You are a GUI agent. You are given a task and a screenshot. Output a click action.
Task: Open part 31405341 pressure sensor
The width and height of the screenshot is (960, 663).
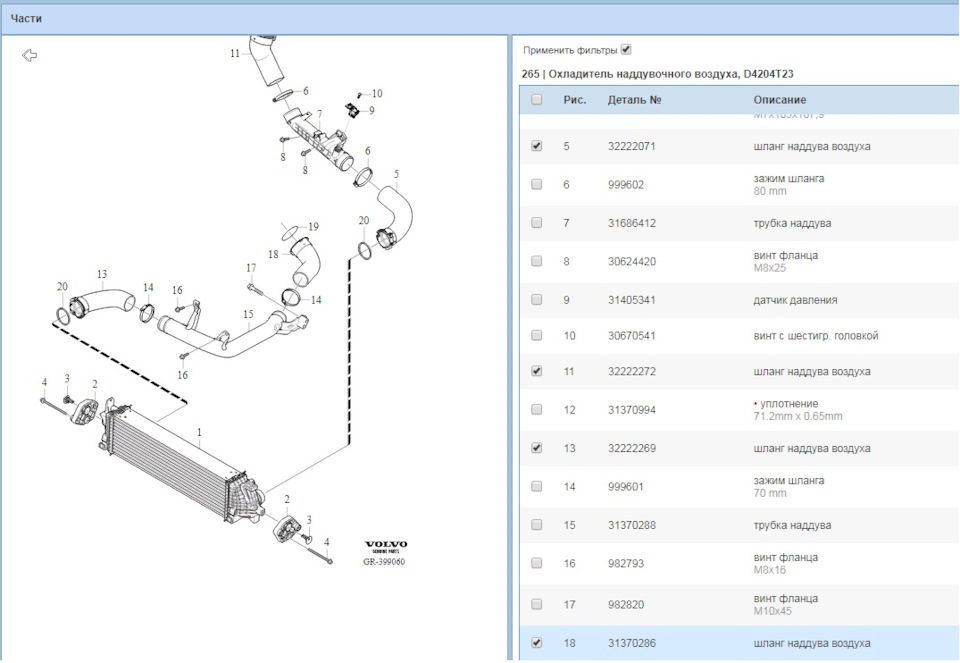coord(631,298)
